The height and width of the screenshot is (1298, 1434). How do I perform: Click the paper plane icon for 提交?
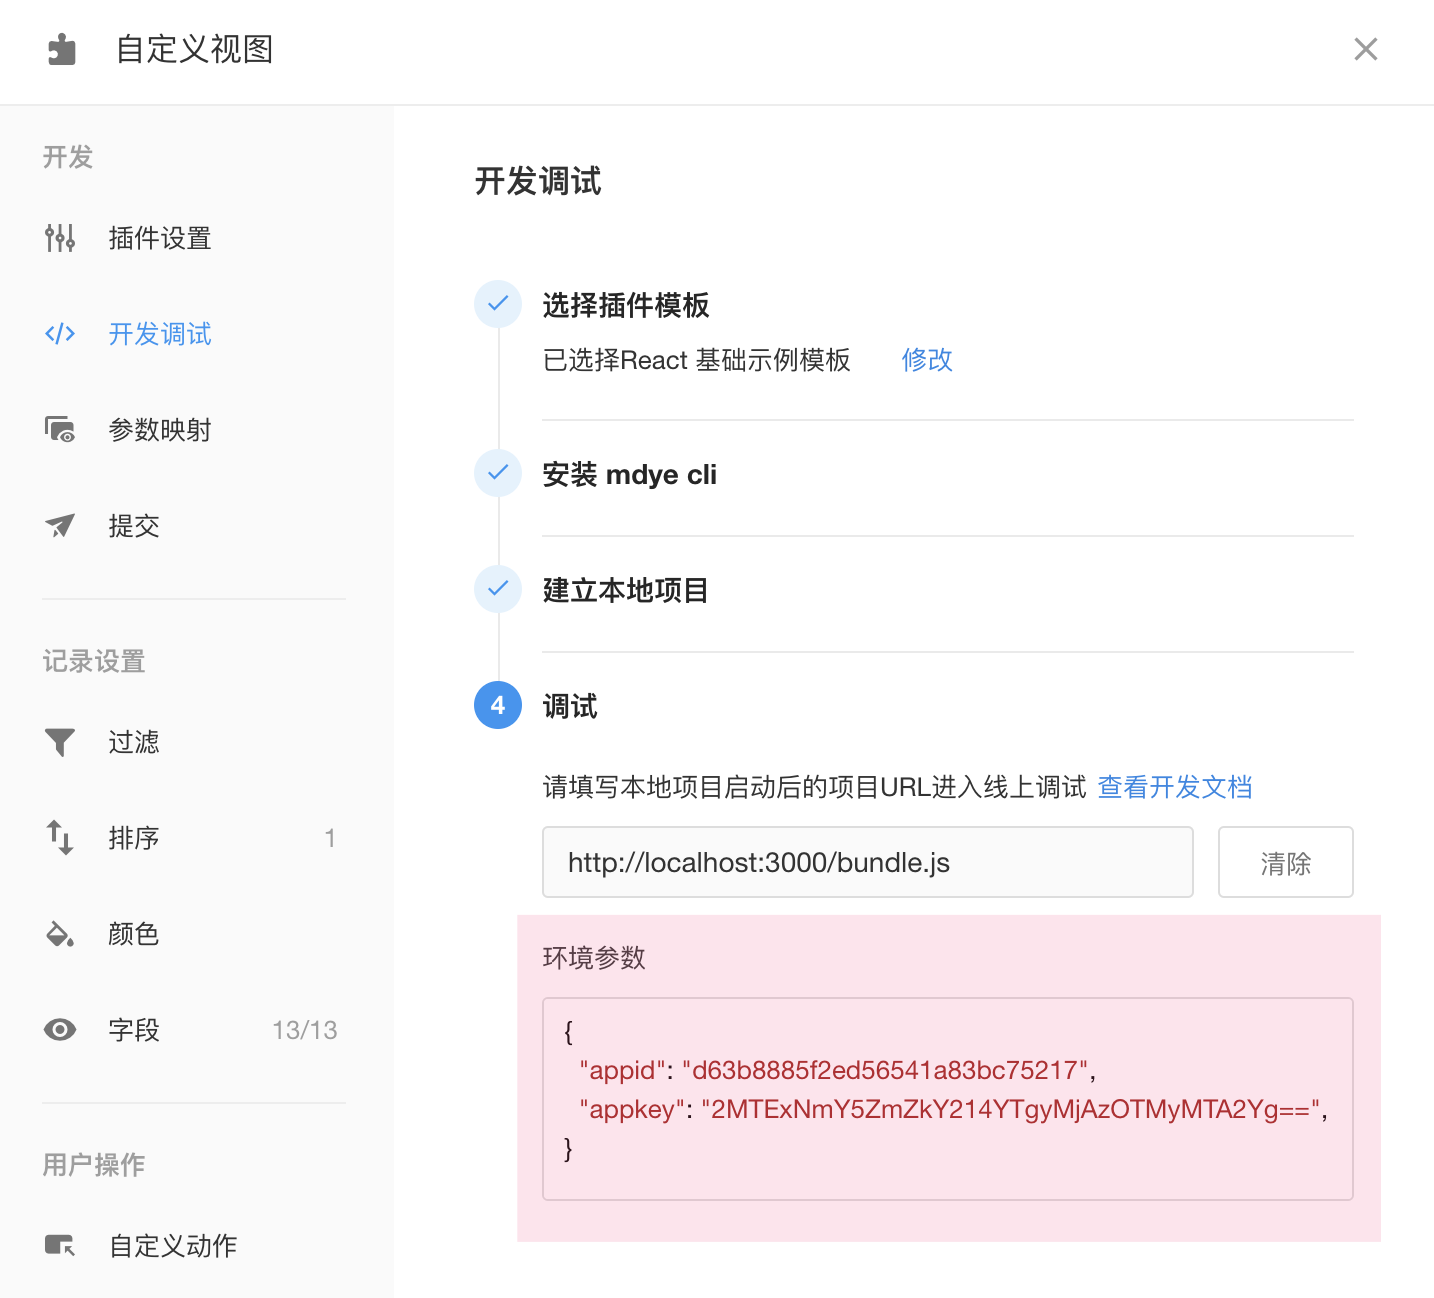click(x=60, y=526)
